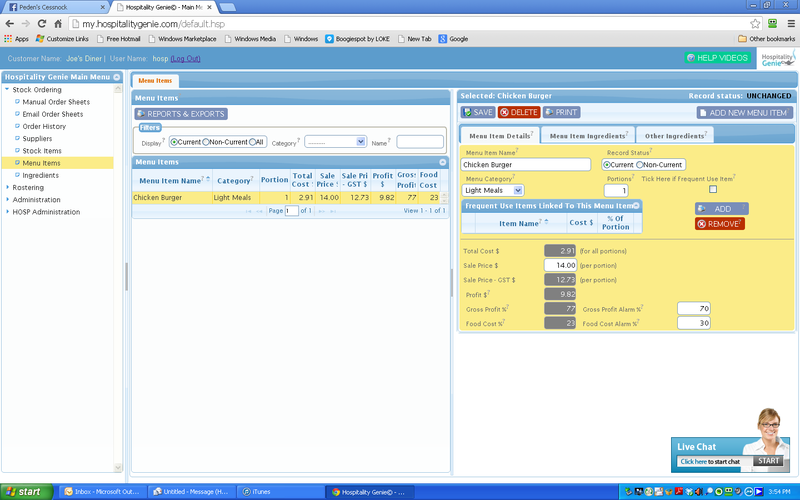Image resolution: width=800 pixels, height=500 pixels.
Task: Open the Menu Category dropdown
Action: click(493, 190)
